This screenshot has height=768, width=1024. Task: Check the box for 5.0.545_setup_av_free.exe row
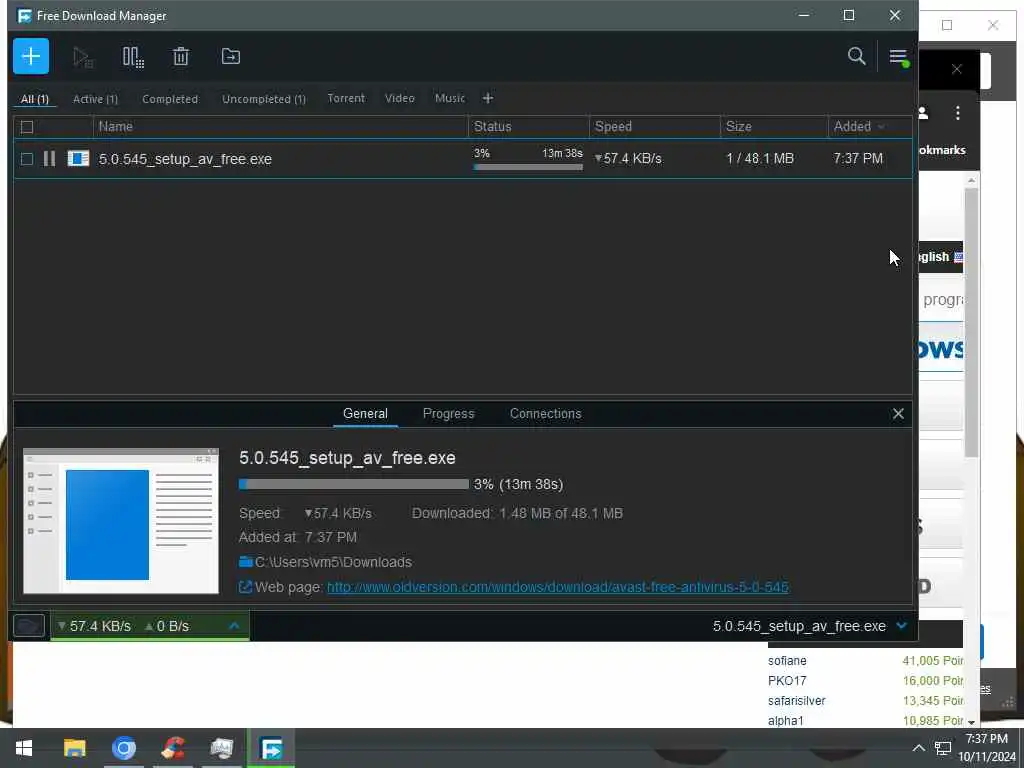[x=27, y=159]
